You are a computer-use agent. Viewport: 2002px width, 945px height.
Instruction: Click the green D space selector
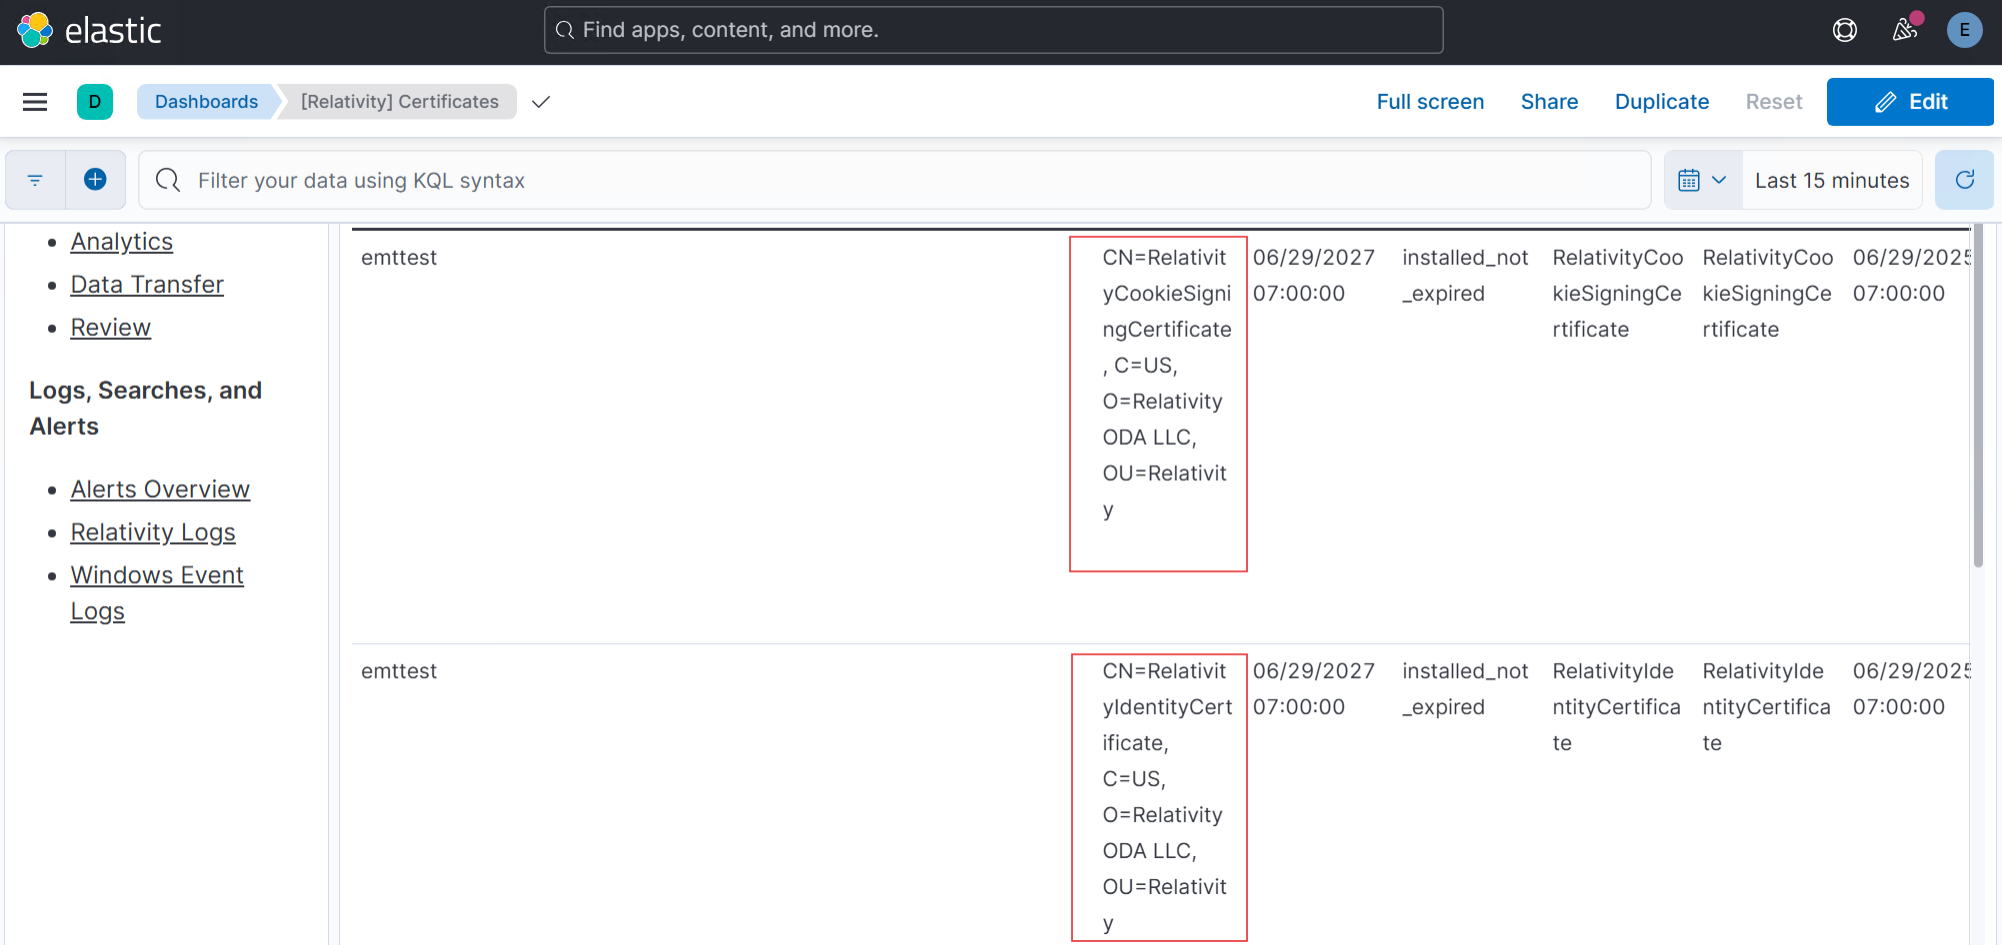click(x=95, y=102)
